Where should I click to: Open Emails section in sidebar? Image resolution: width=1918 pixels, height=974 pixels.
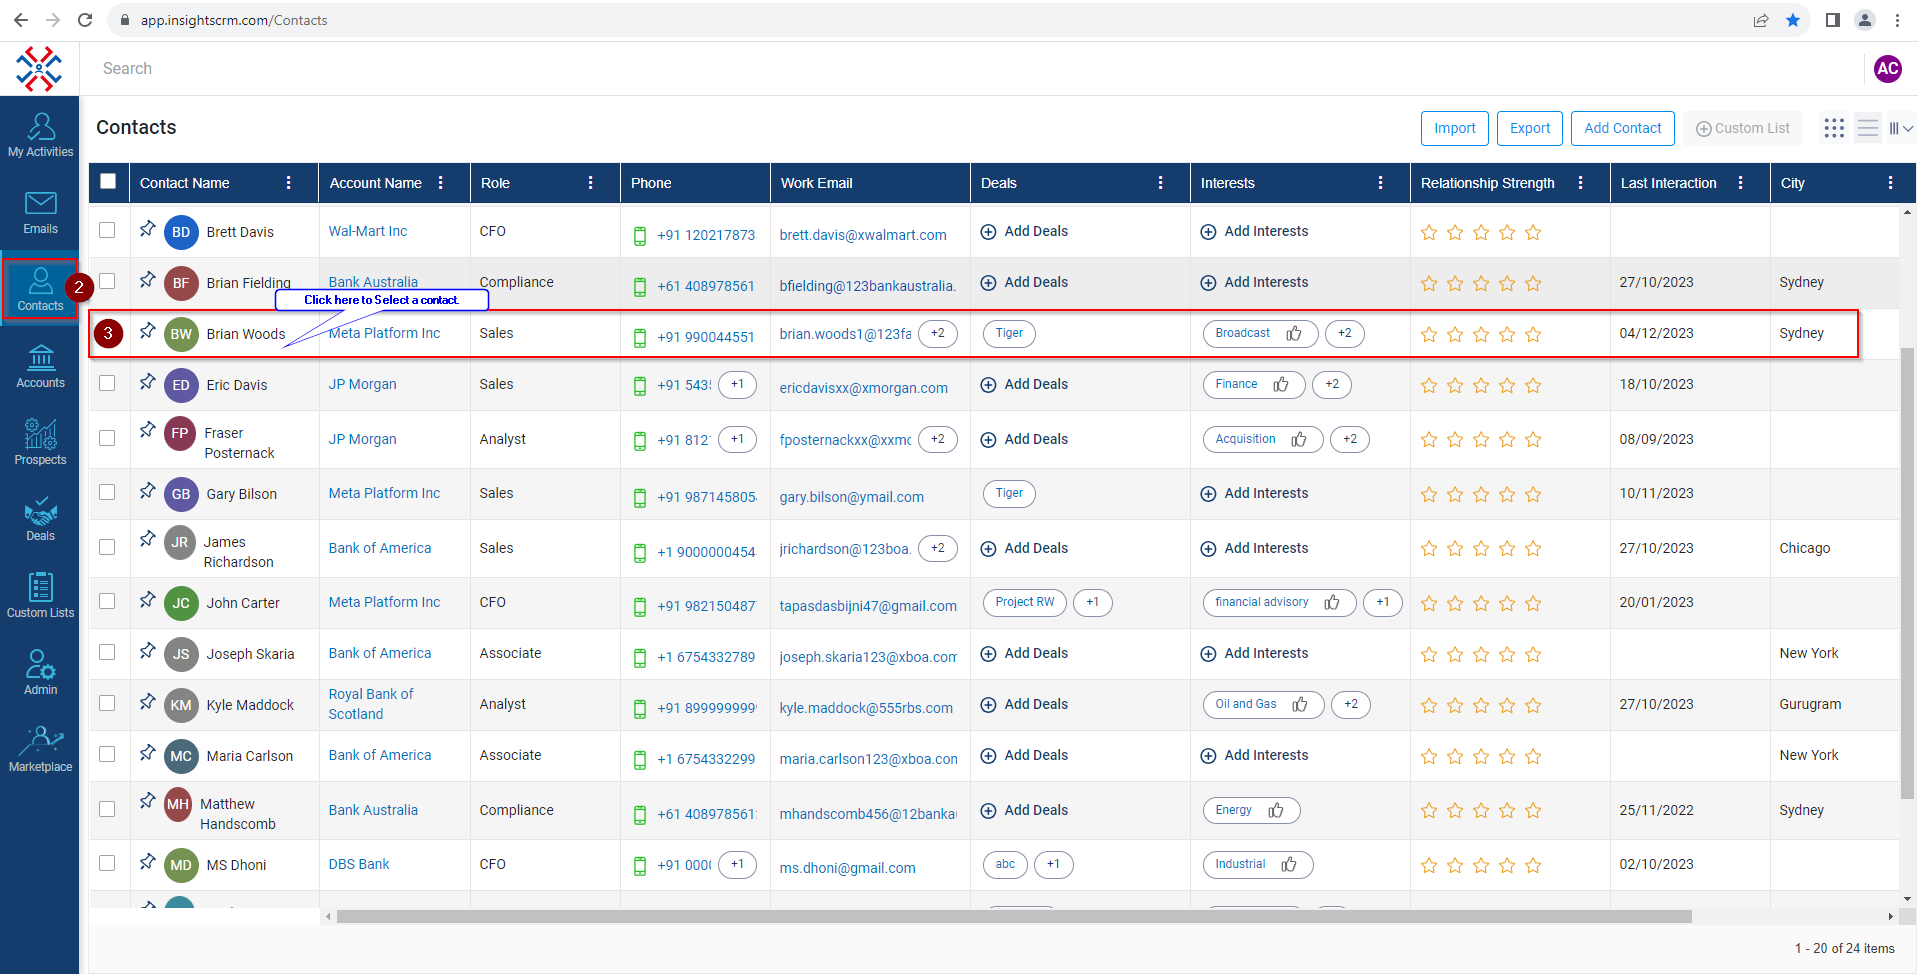(x=40, y=212)
